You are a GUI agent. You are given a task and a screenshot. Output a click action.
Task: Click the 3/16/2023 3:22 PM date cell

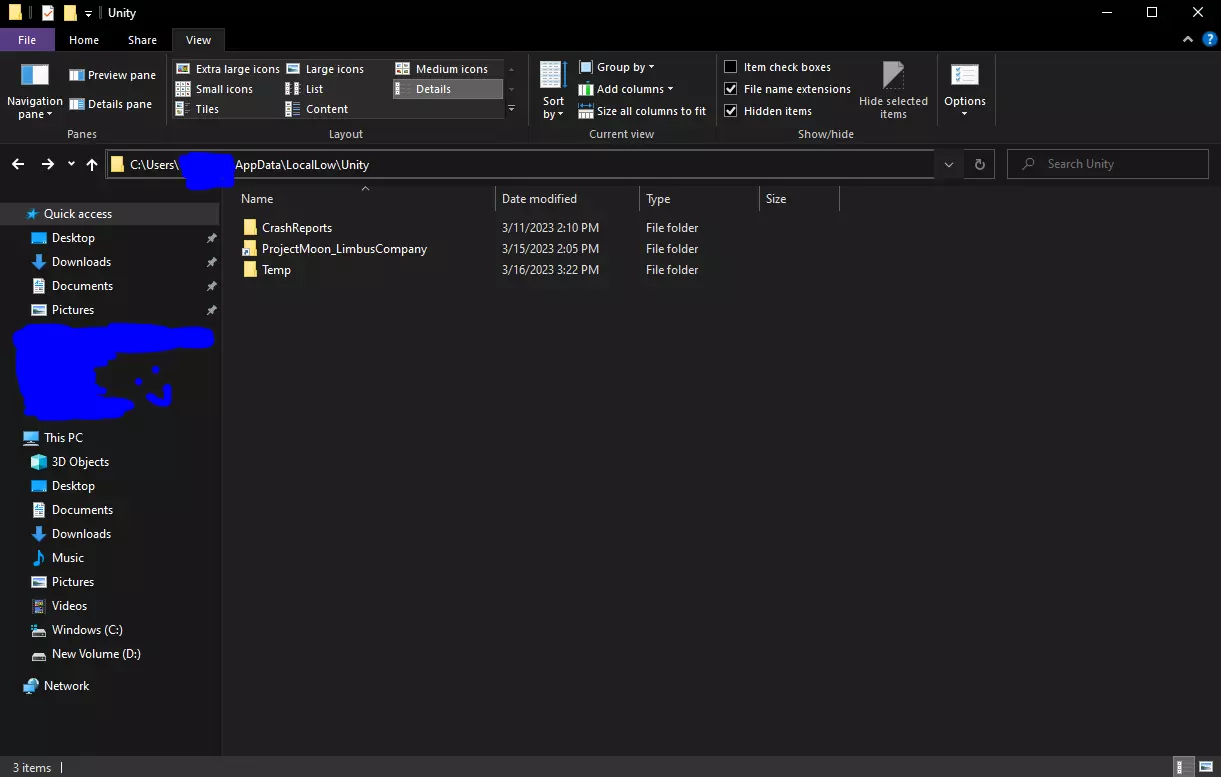point(550,270)
